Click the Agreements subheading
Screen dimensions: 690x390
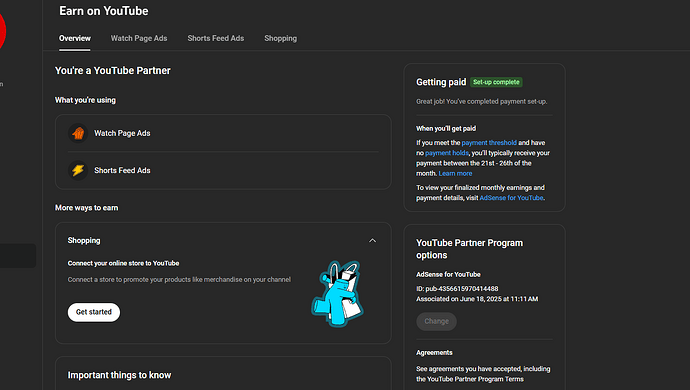434,353
